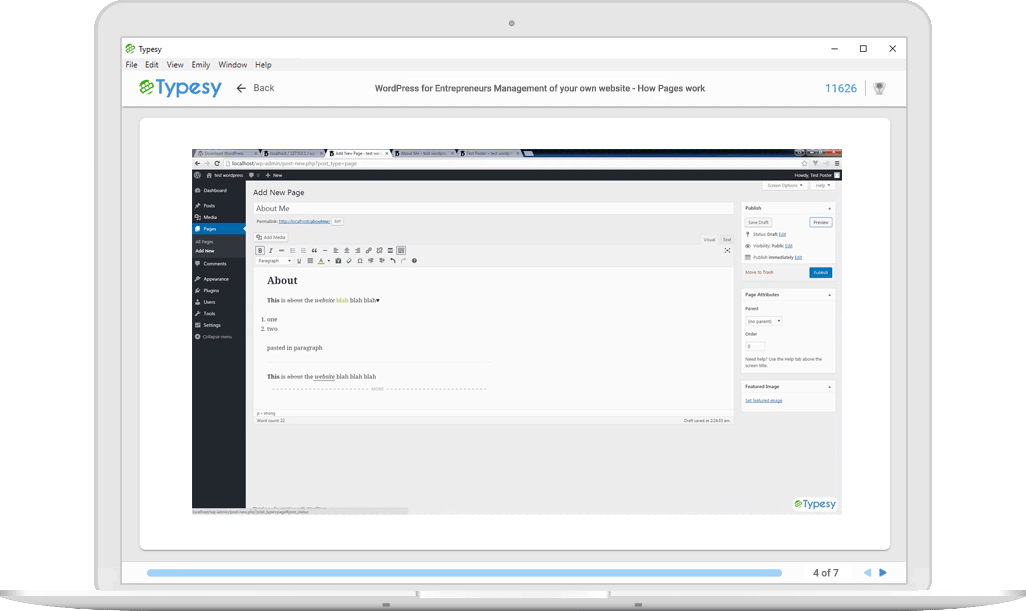The width and height of the screenshot is (1026, 611).
Task: Click the horizontal line icon
Action: (x=325, y=251)
